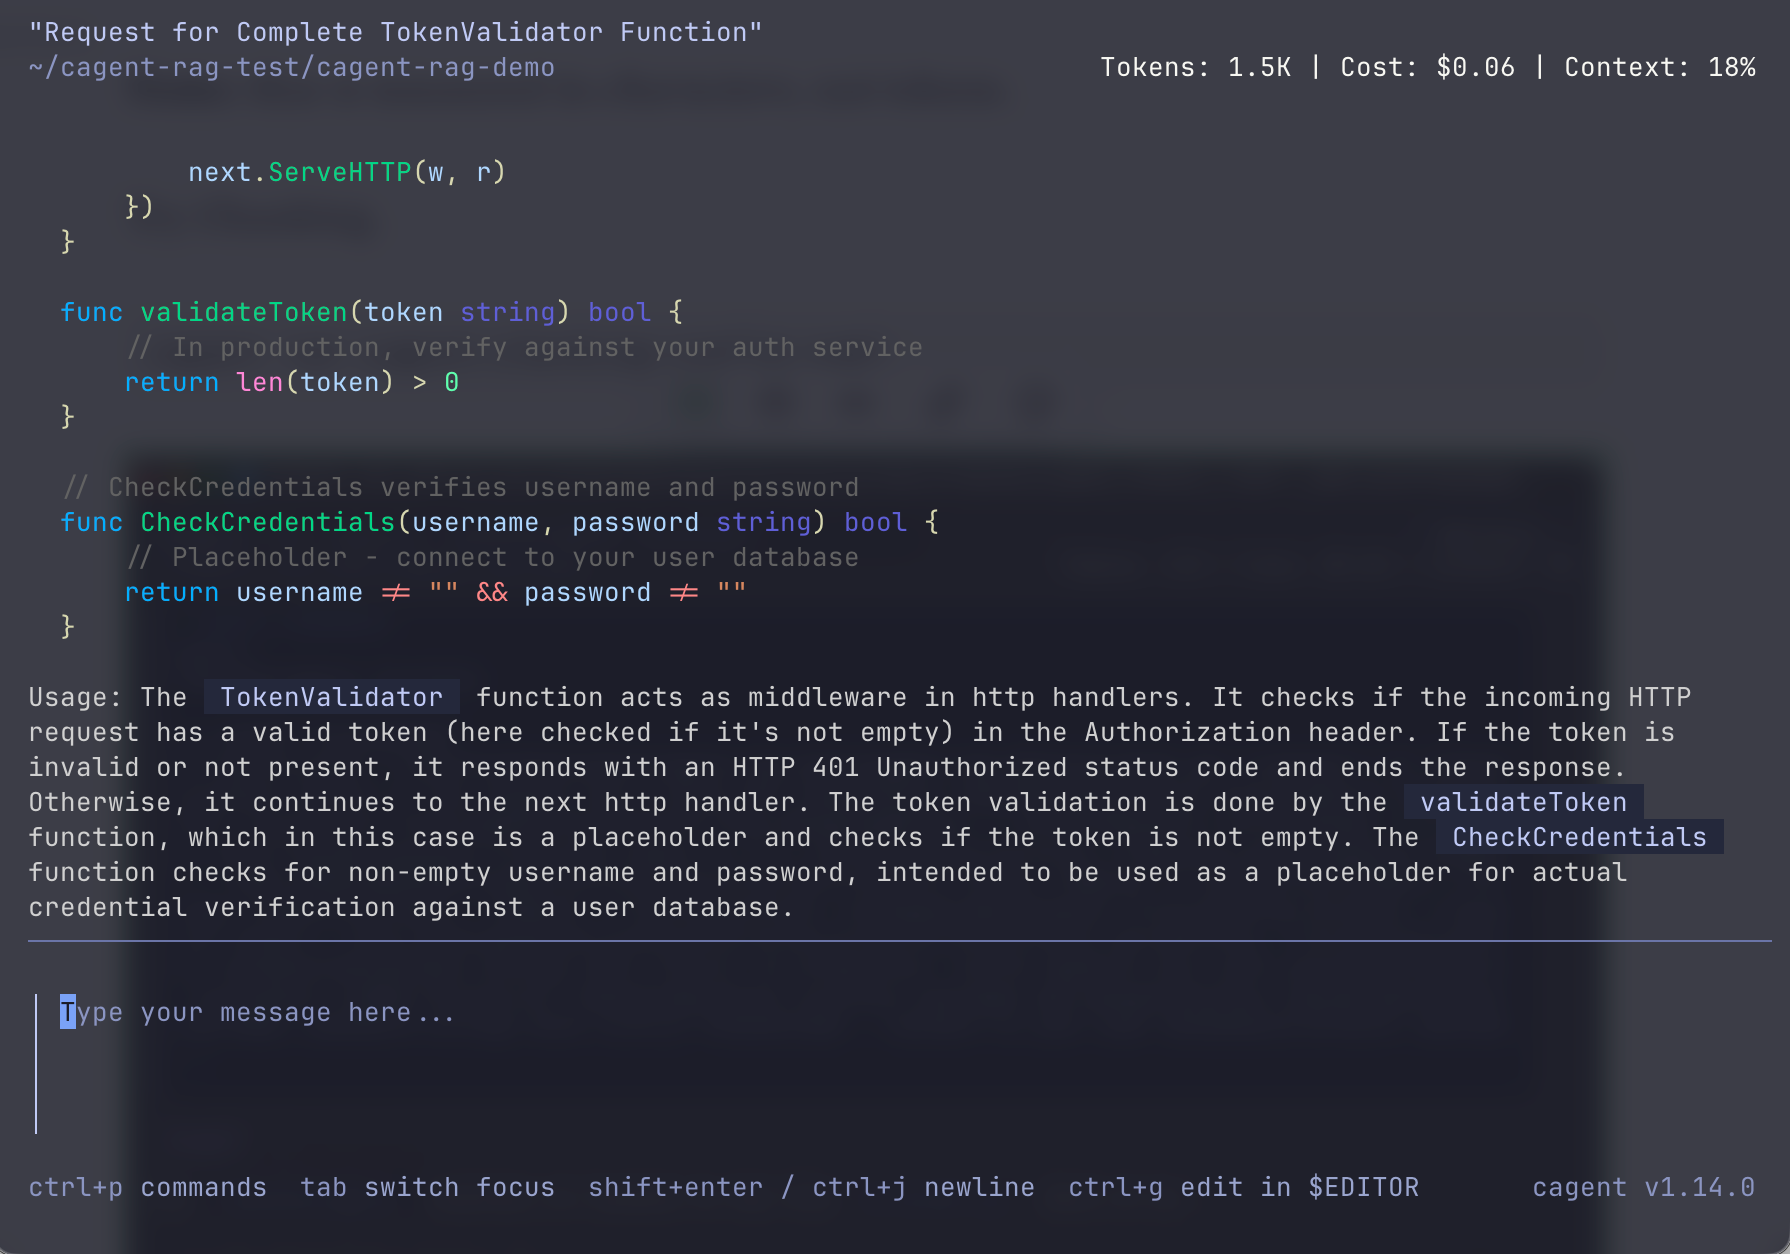This screenshot has width=1790, height=1254.
Task: Click the func CheckCredentials declaration line
Action: pos(499,522)
